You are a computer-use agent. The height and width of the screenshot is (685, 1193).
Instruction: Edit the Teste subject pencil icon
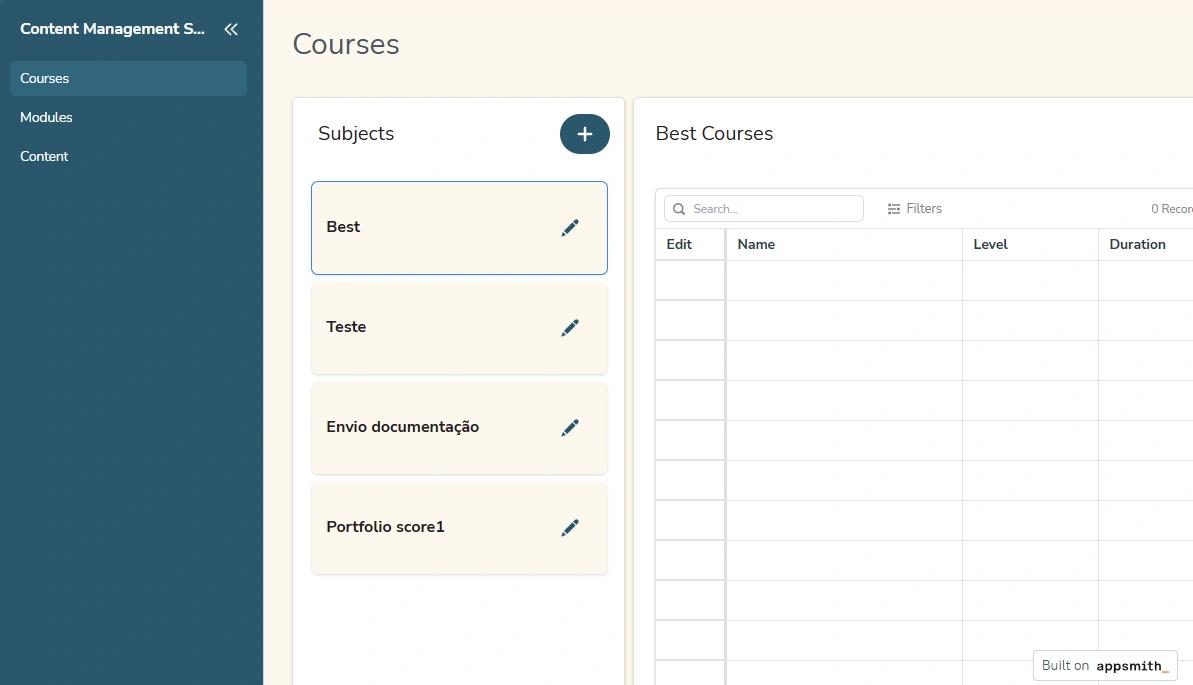570,327
